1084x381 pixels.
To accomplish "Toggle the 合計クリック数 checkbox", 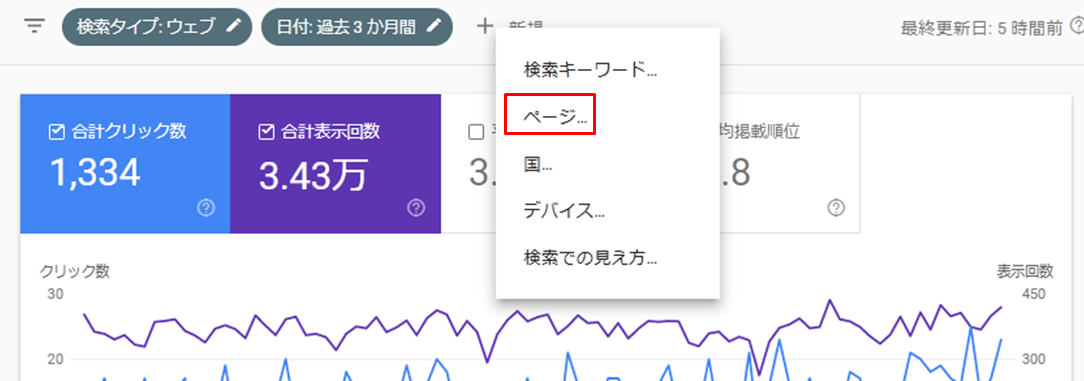I will 57,132.
